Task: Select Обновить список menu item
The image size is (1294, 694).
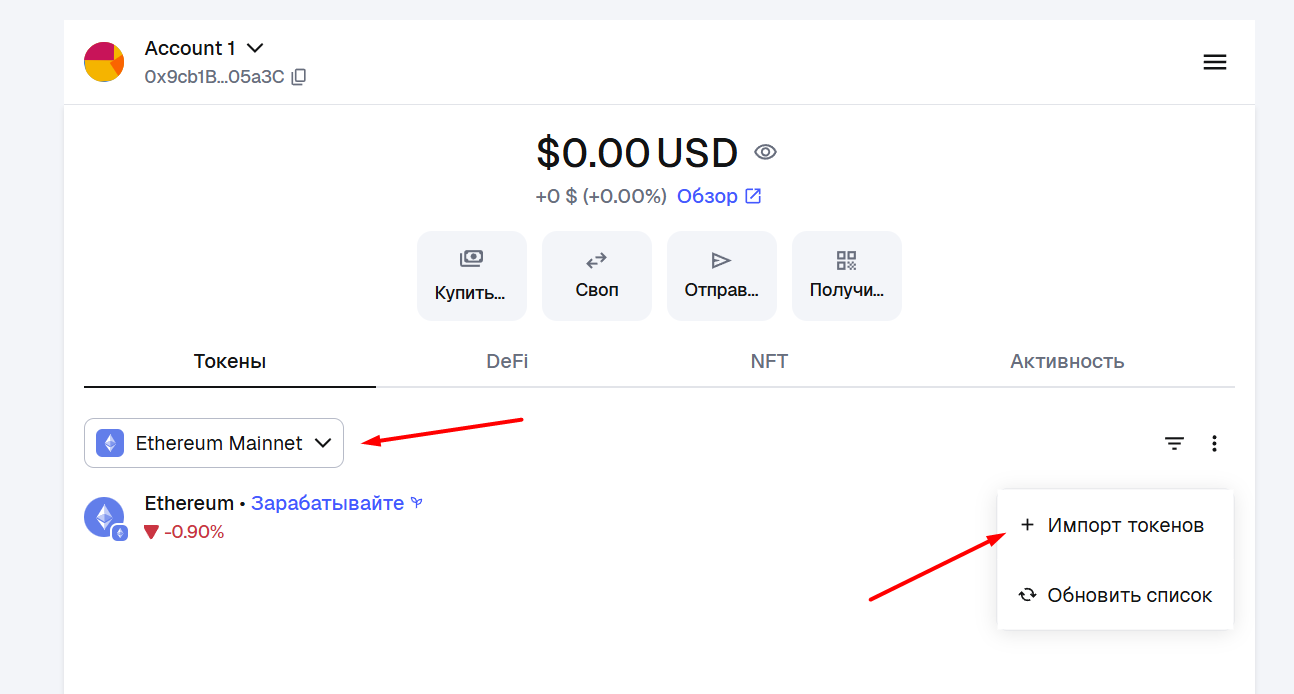Action: [x=1116, y=595]
